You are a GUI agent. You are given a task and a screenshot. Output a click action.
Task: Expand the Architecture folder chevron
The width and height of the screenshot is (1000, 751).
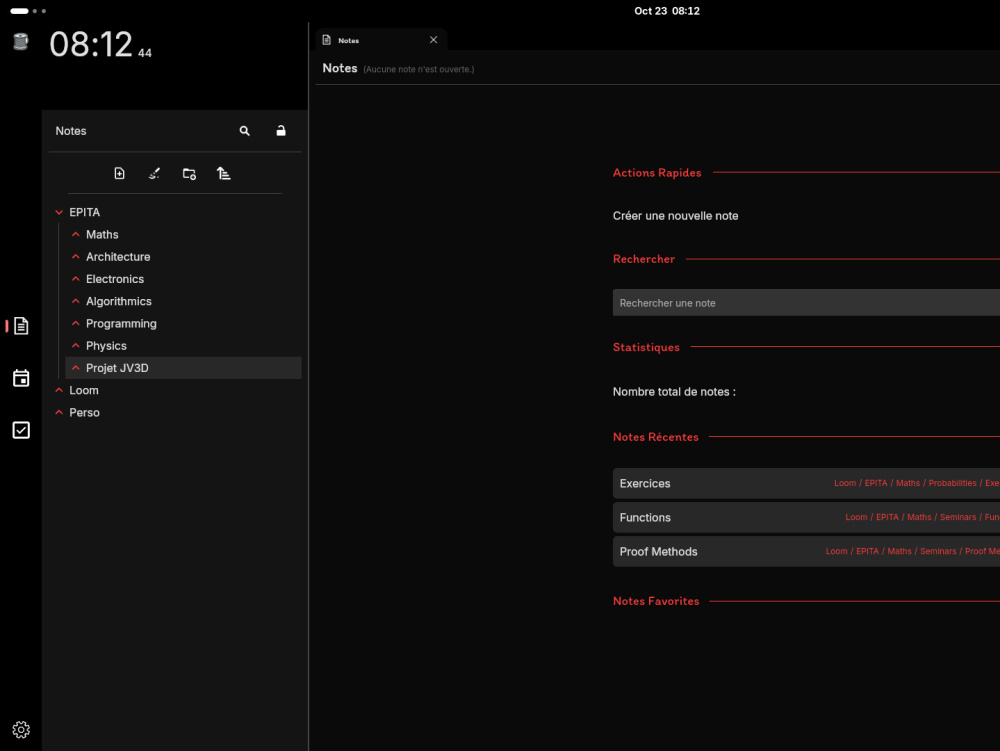tap(75, 257)
